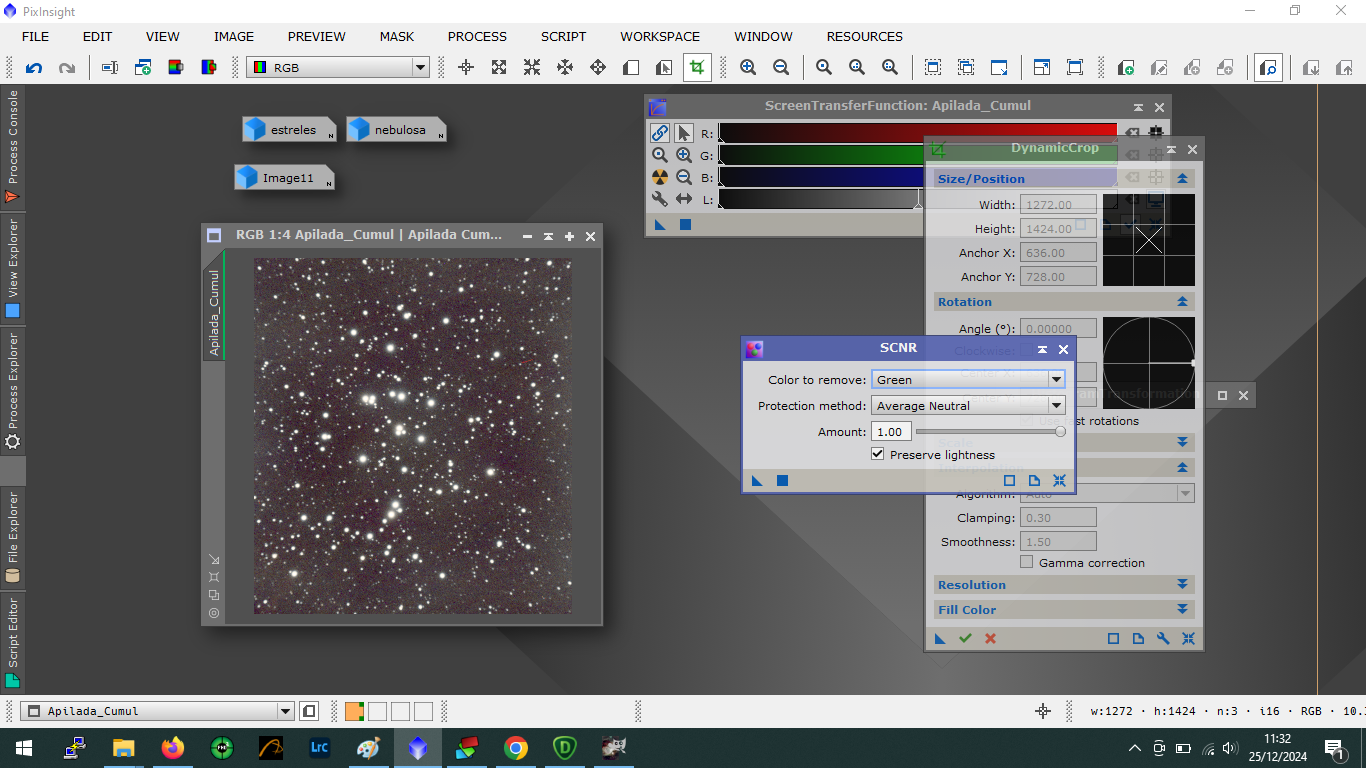Image resolution: width=1366 pixels, height=768 pixels.
Task: Open the estreles process icon
Action: pos(290,130)
